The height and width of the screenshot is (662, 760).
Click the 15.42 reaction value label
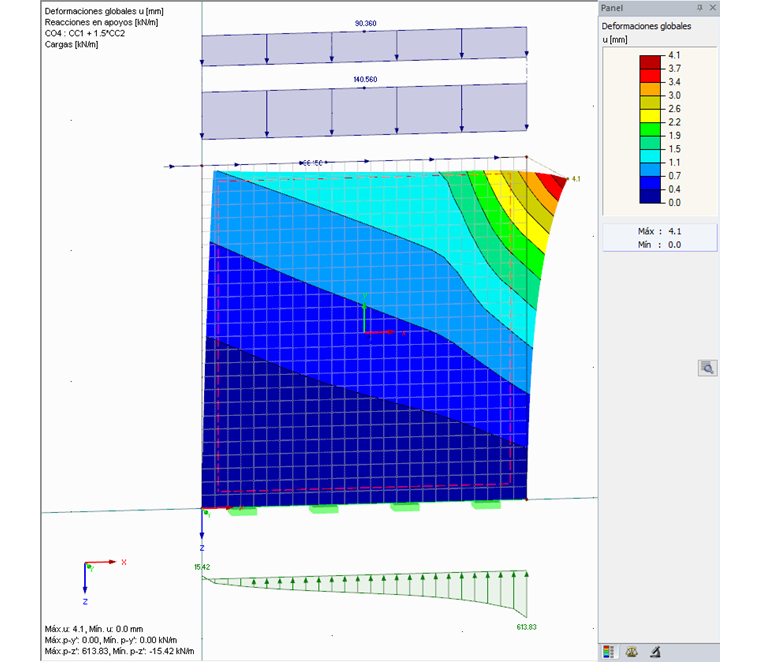202,567
